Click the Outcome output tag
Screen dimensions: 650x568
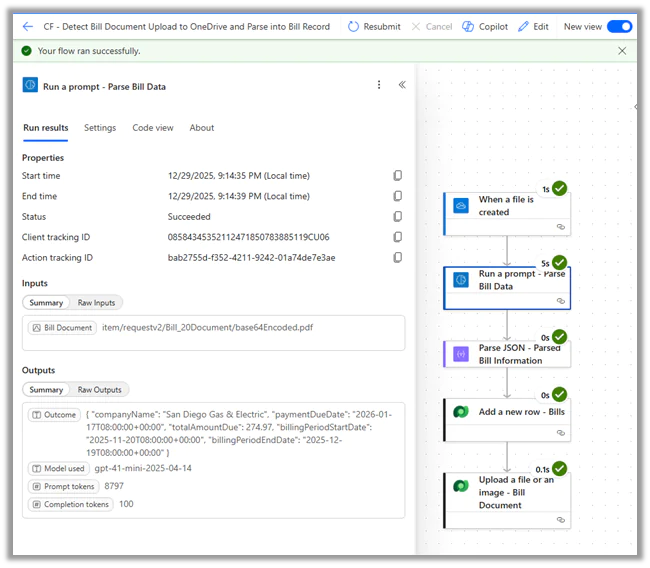[x=54, y=415]
